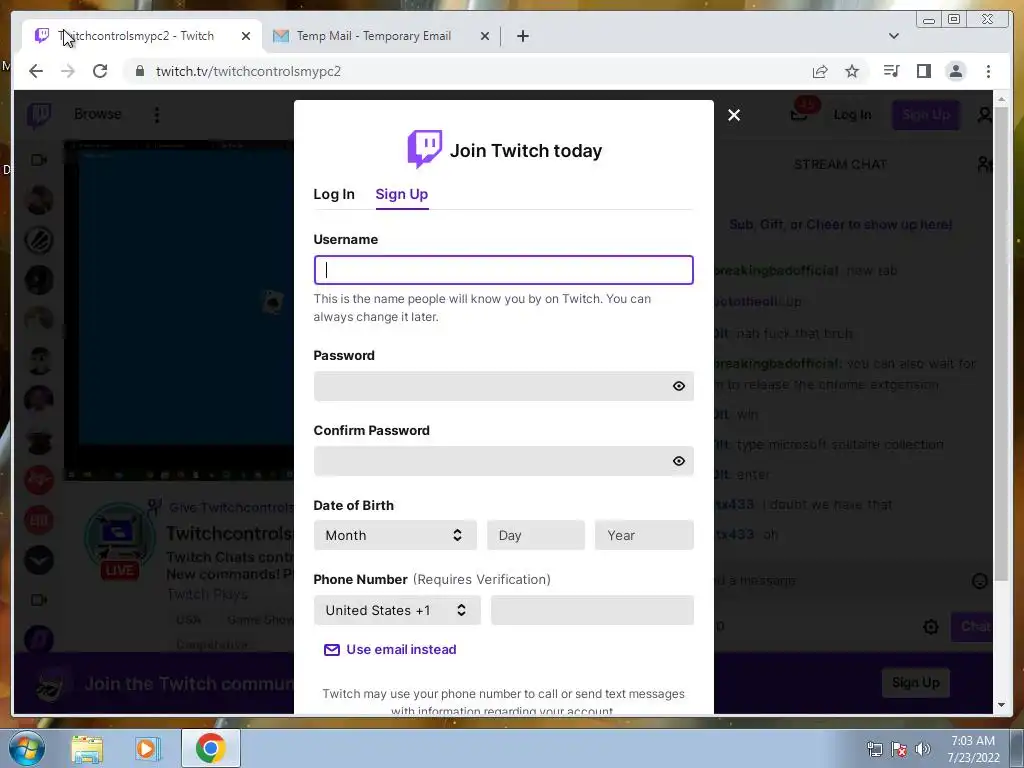Share this page icon in address bar
The image size is (1024, 768).
[820, 71]
